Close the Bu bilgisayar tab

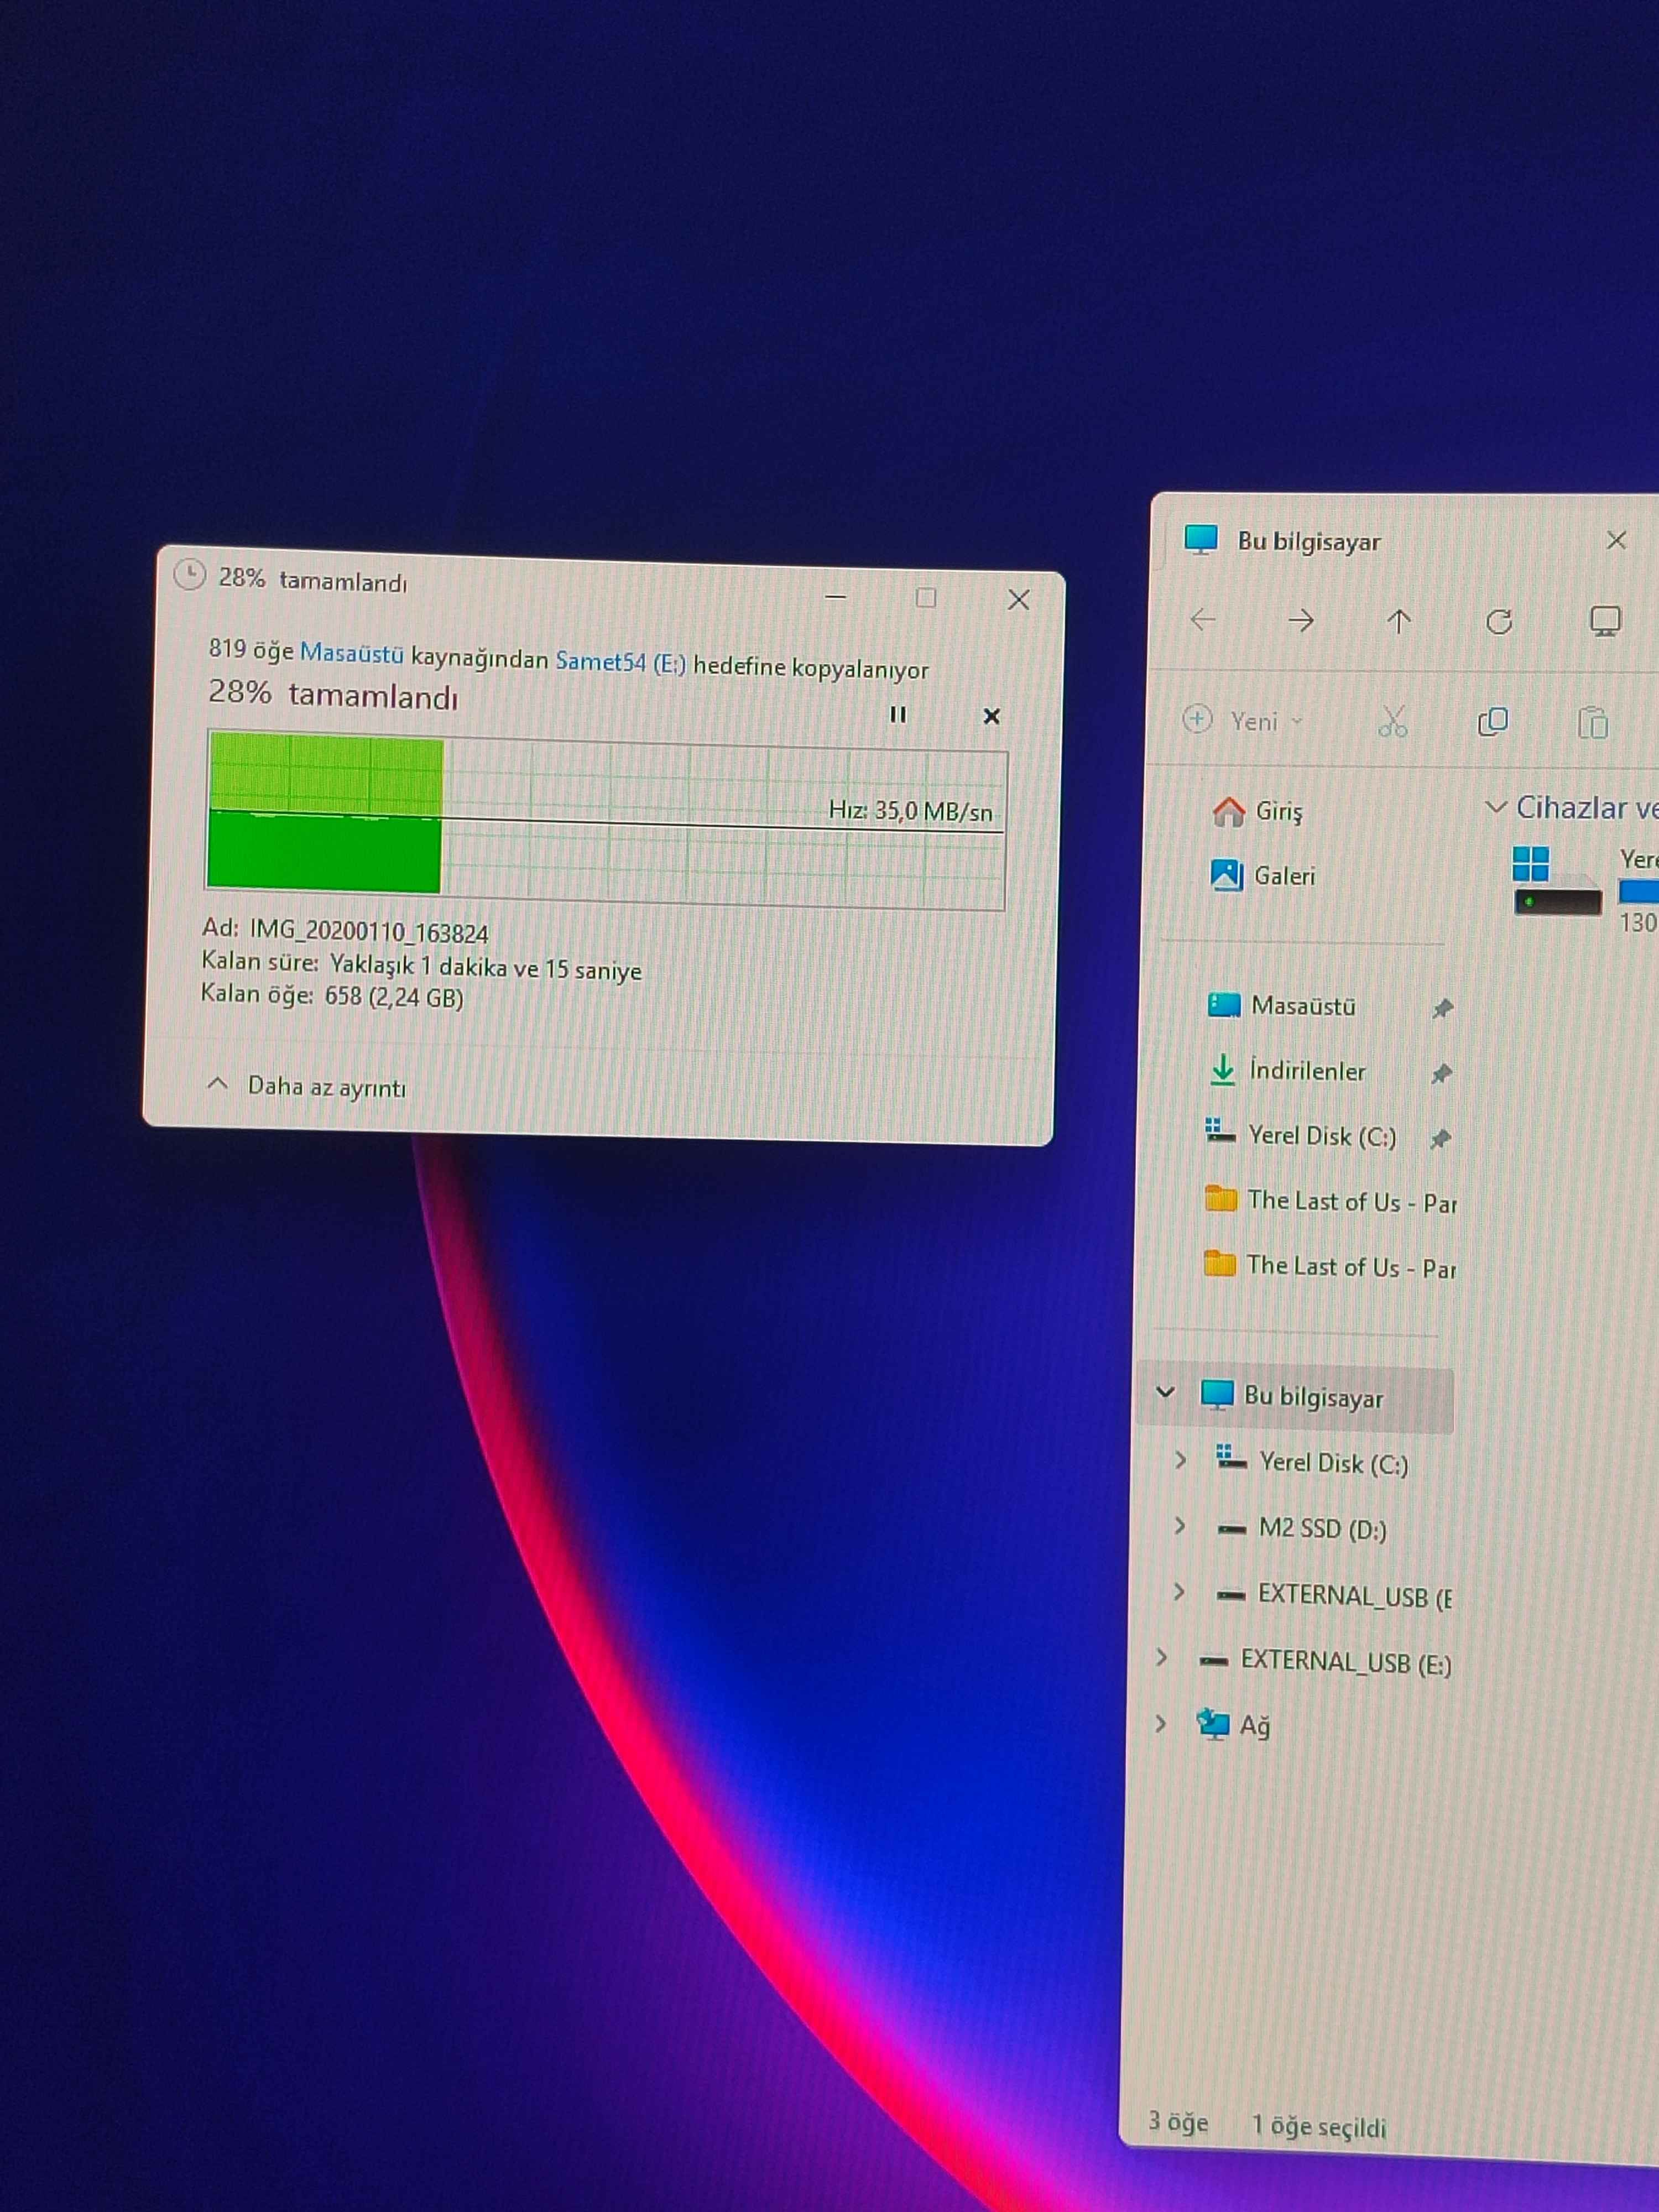(1616, 540)
